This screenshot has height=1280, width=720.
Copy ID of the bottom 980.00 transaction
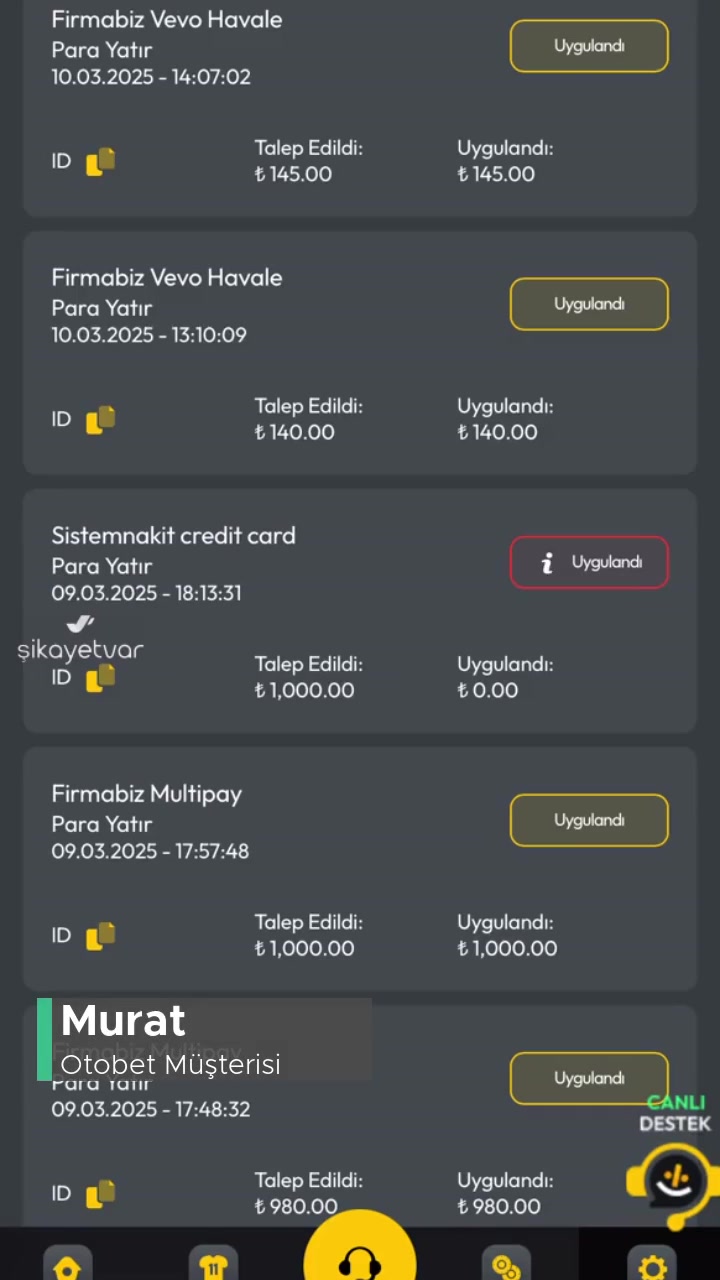100,1193
